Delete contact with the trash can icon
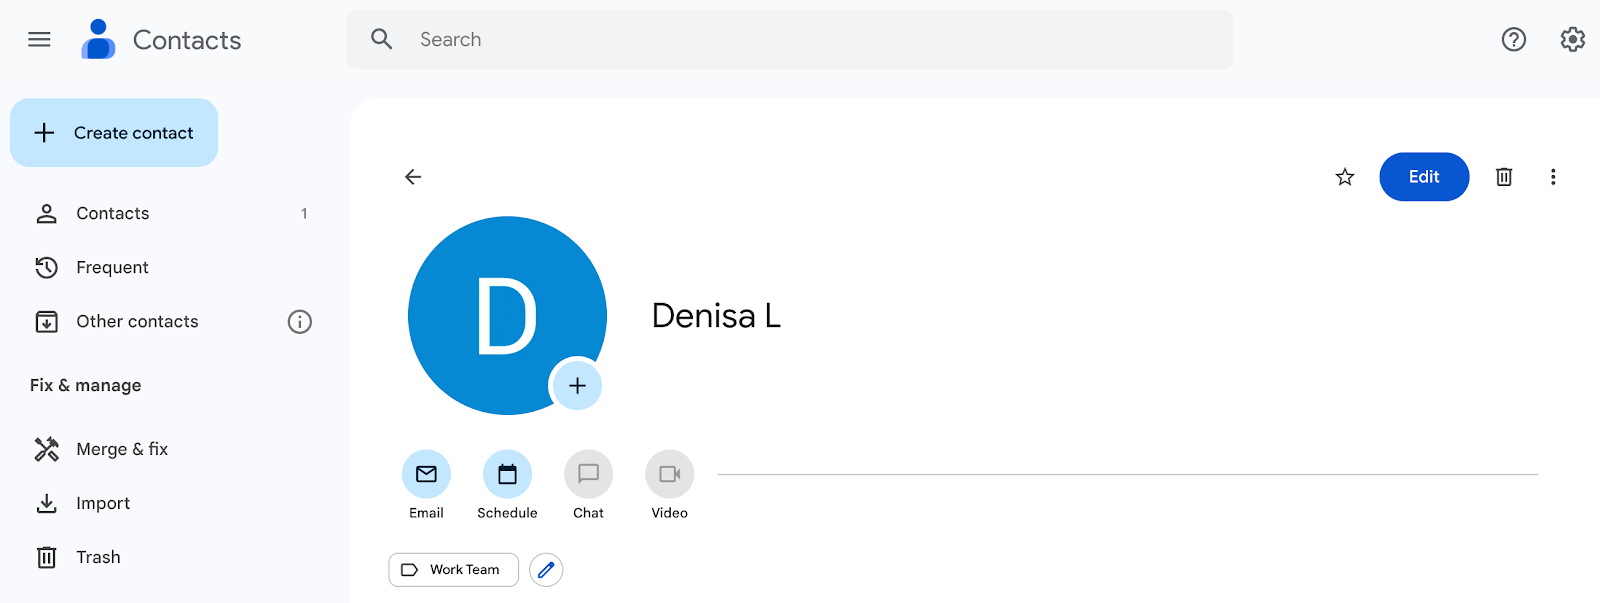Image resolution: width=1600 pixels, height=603 pixels. tap(1504, 177)
